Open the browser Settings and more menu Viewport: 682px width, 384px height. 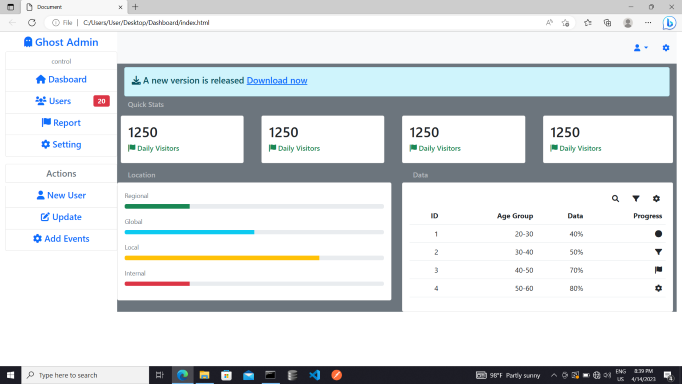coord(648,23)
